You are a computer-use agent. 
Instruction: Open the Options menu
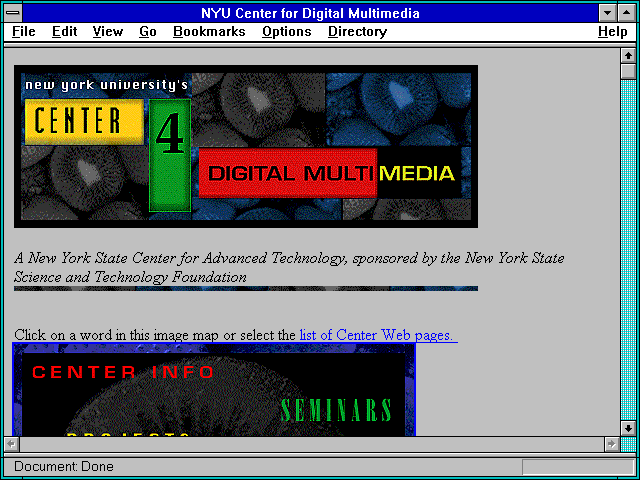(x=287, y=32)
